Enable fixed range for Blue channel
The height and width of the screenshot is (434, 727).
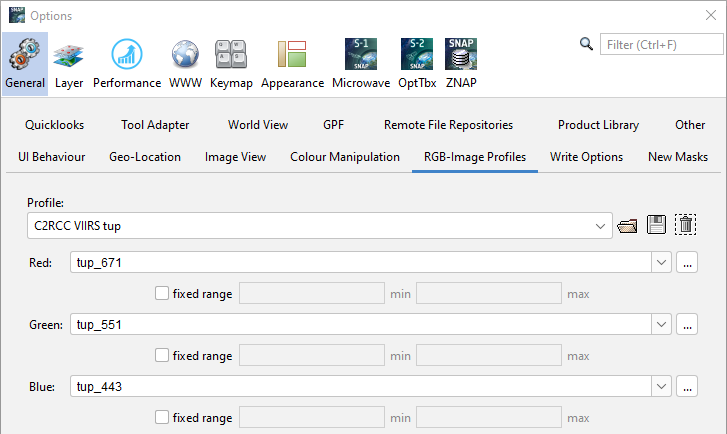162,417
